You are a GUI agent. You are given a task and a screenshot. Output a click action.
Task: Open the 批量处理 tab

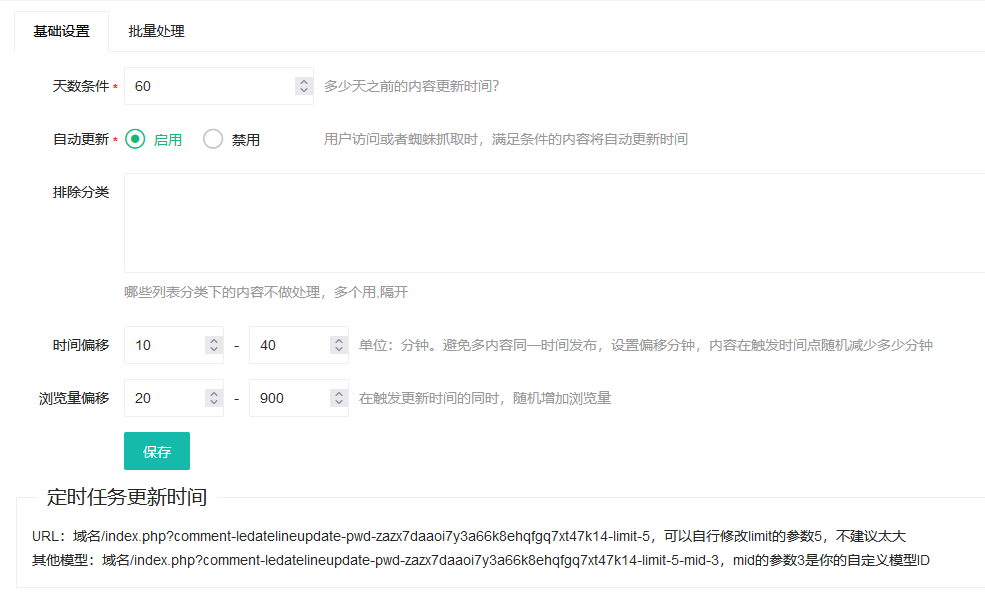156,31
